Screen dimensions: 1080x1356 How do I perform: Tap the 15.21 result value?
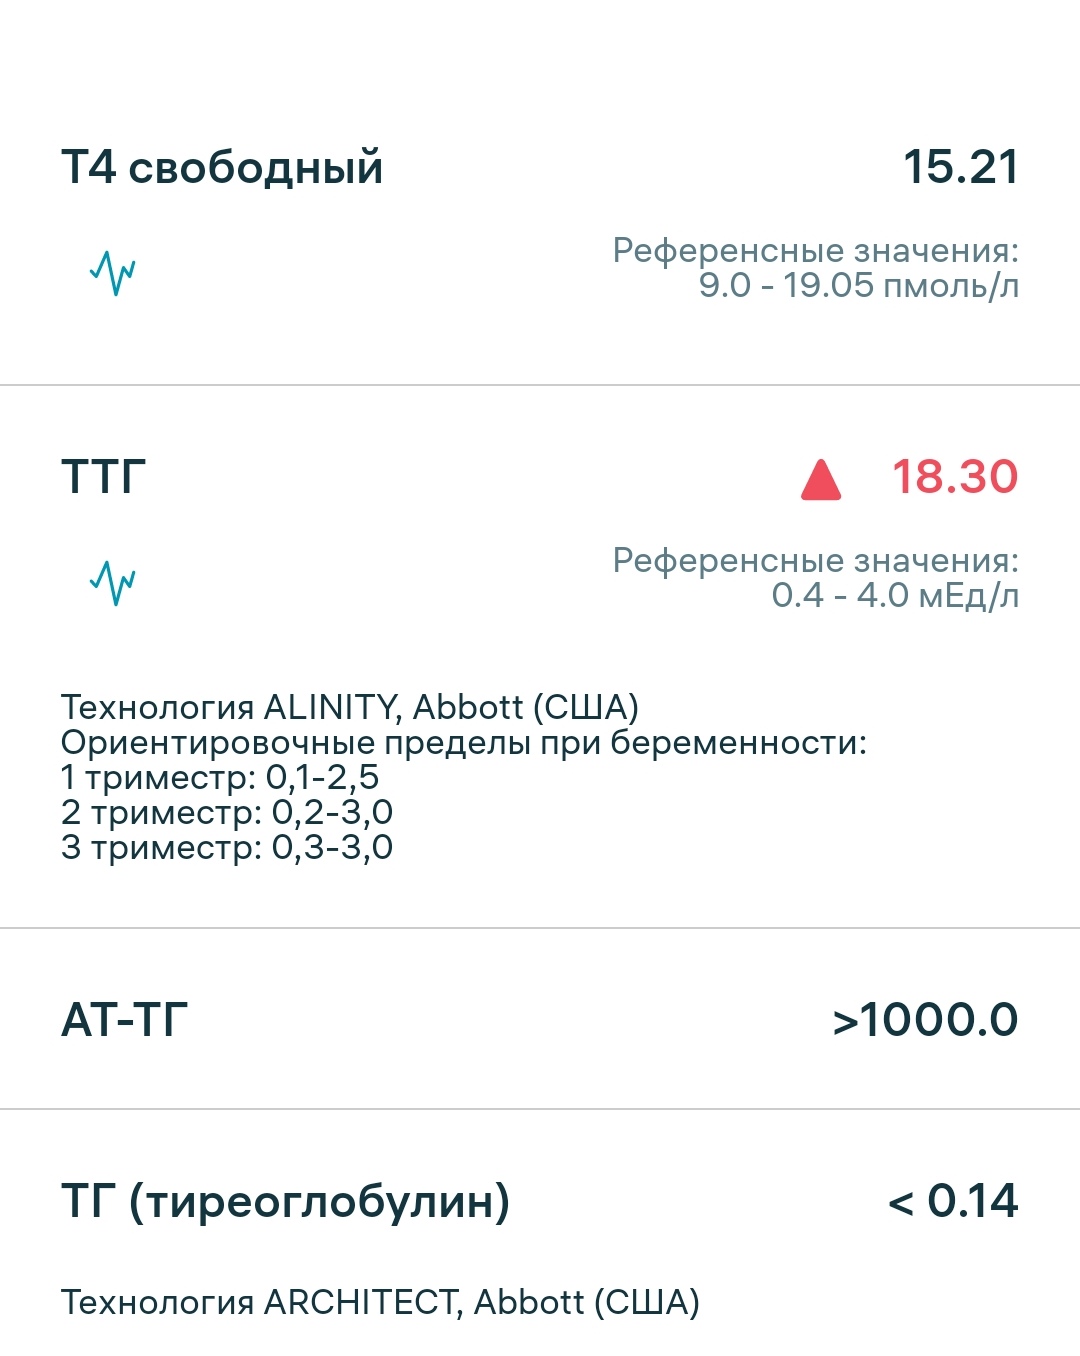[x=961, y=167]
